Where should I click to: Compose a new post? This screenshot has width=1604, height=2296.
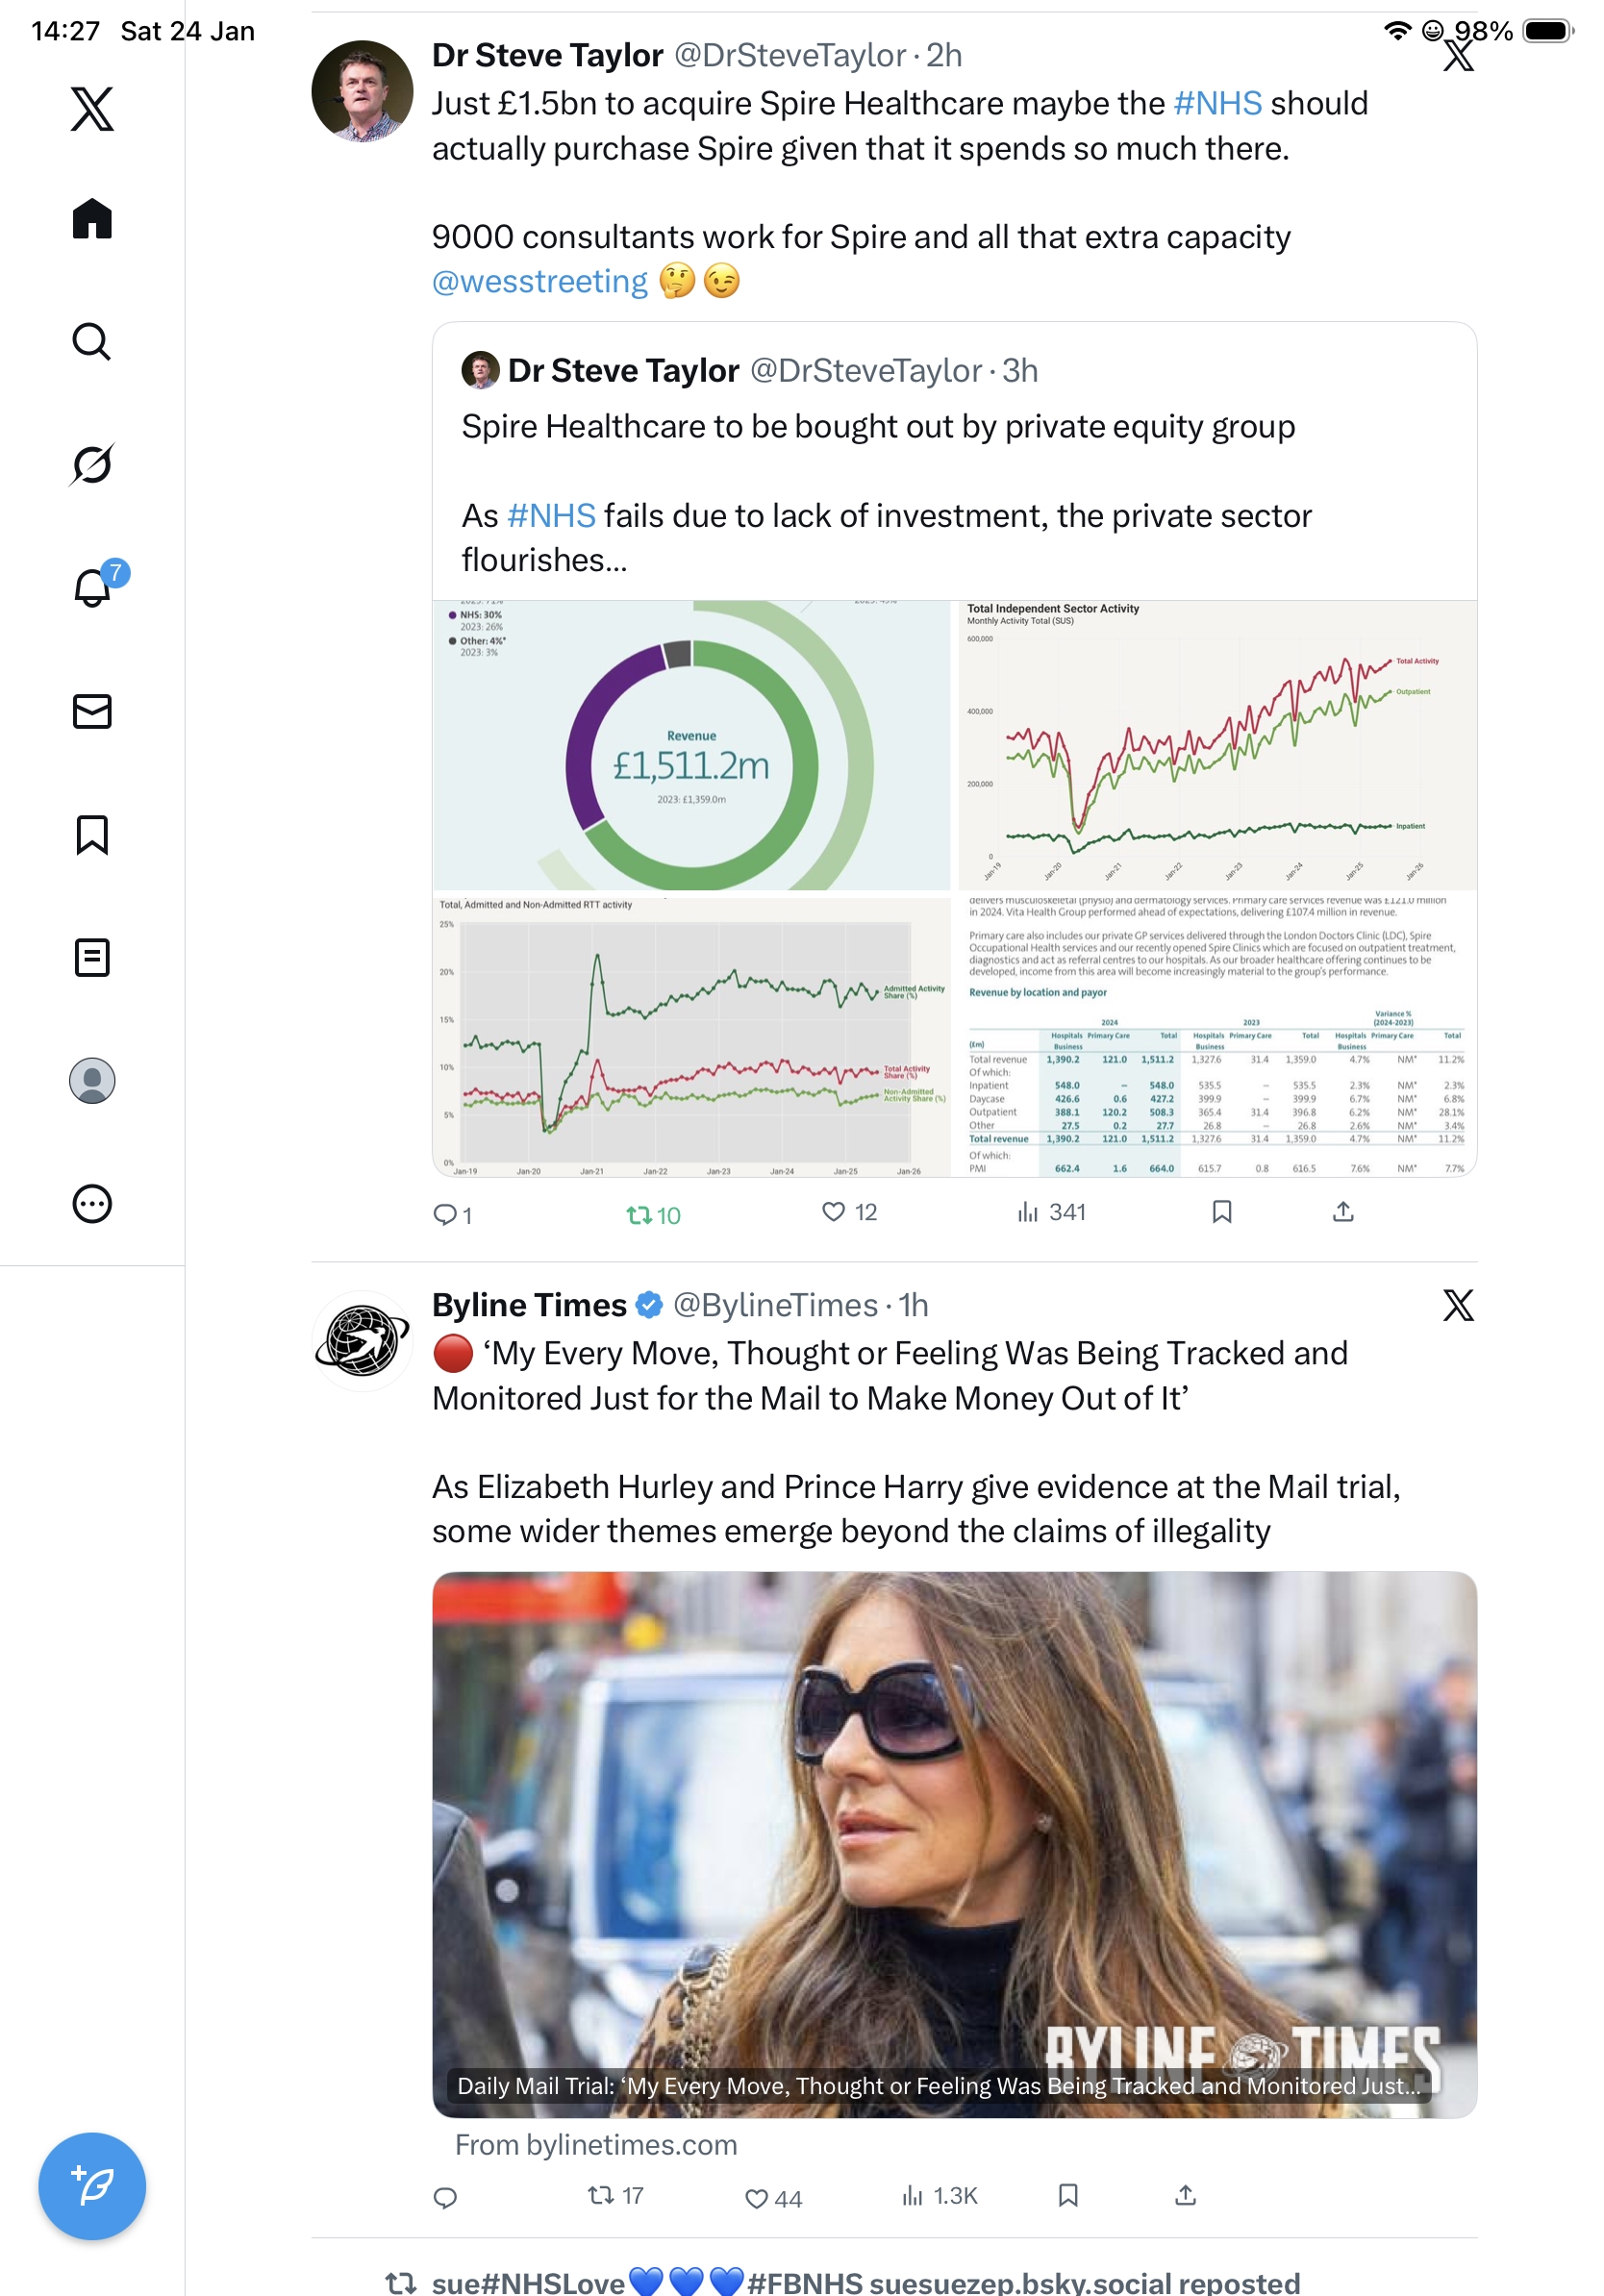coord(92,2186)
